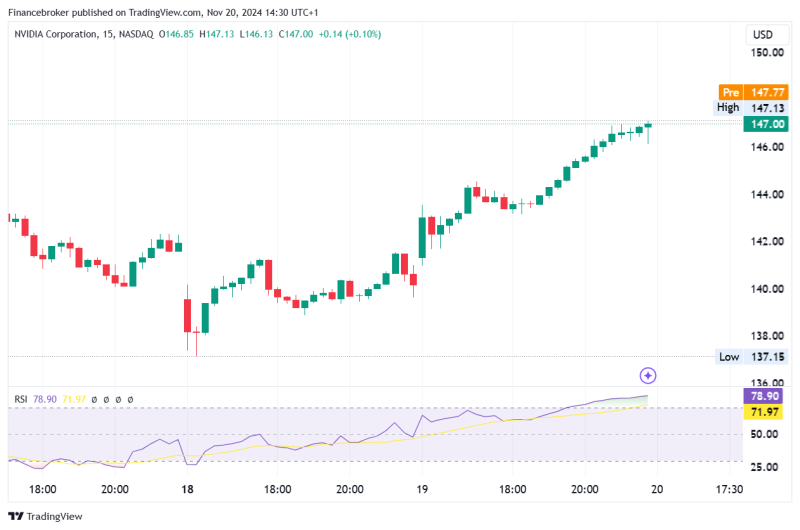Click the purple 78.90 RSI value tag
The width and height of the screenshot is (800, 530).
[x=765, y=396]
